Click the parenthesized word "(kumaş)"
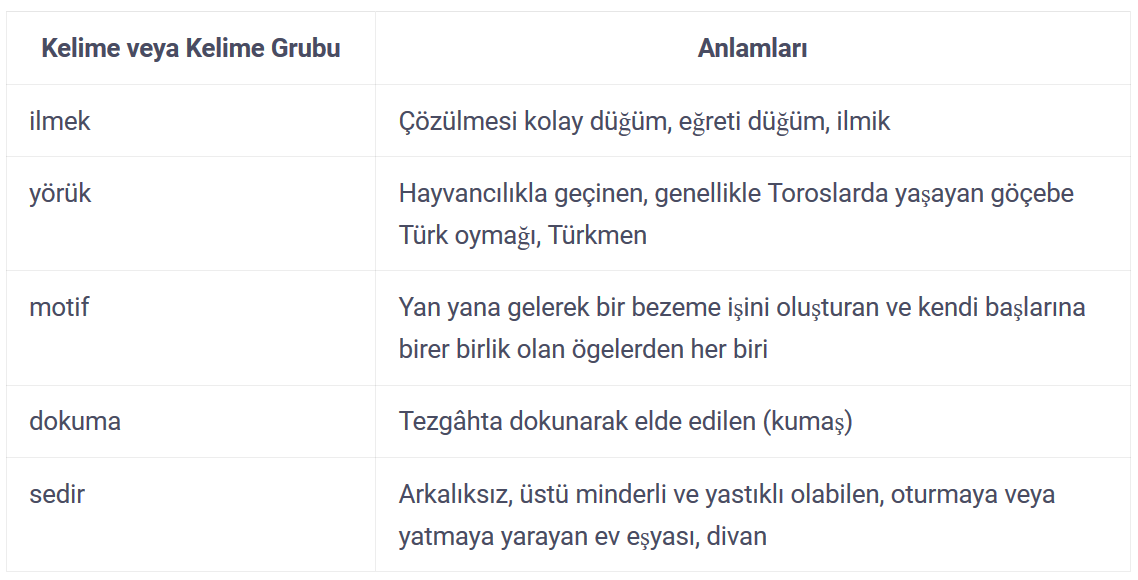Viewport: 1138px width, 580px height. click(x=807, y=421)
